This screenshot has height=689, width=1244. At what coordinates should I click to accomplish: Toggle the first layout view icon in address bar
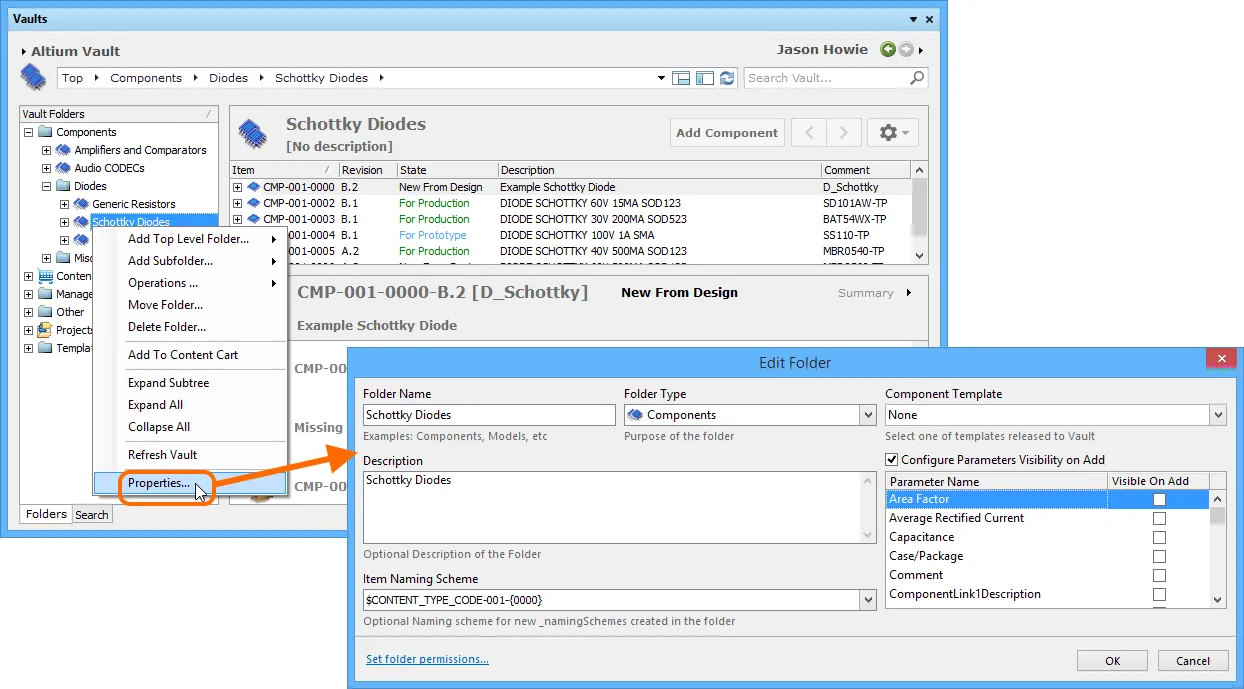[682, 78]
